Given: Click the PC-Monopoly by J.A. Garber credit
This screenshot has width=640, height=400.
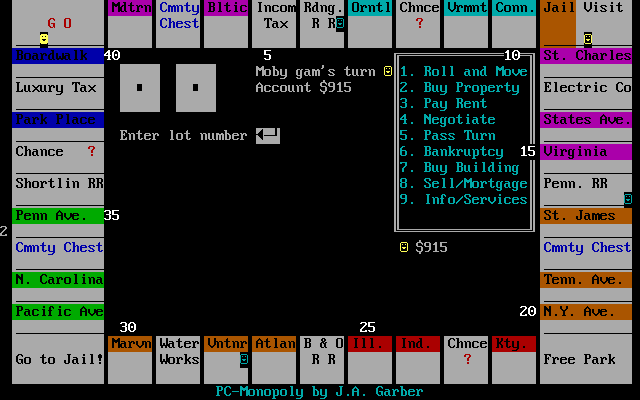Looking at the screenshot, I should click(320, 391).
